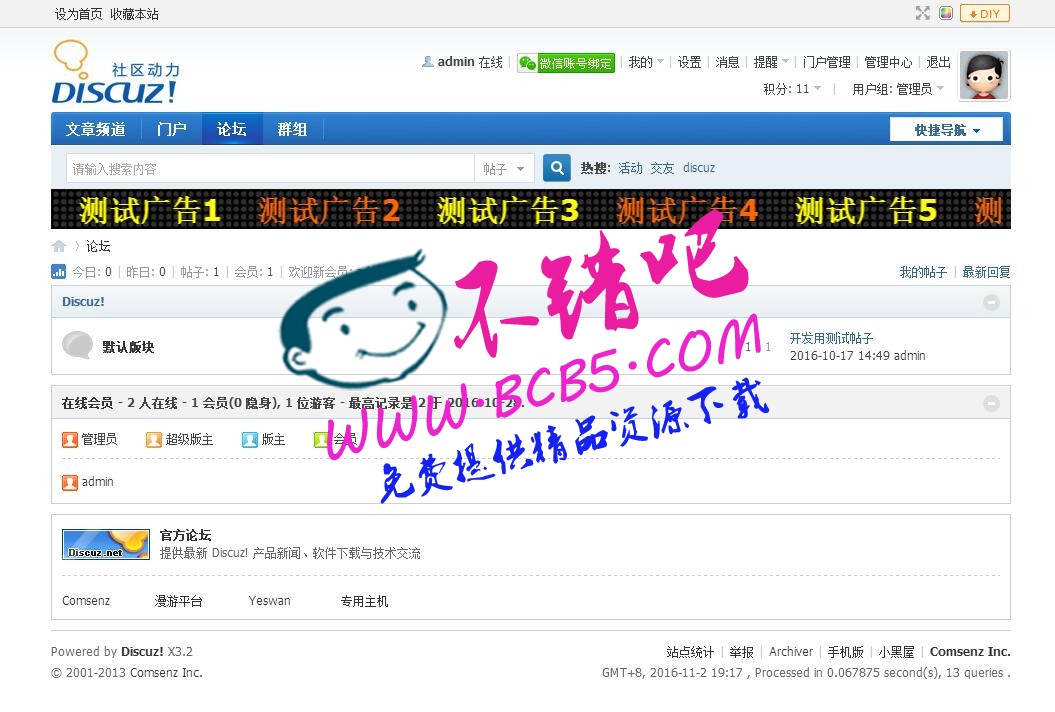Open 我的帖子 link
The image size is (1055, 712).
[x=923, y=272]
